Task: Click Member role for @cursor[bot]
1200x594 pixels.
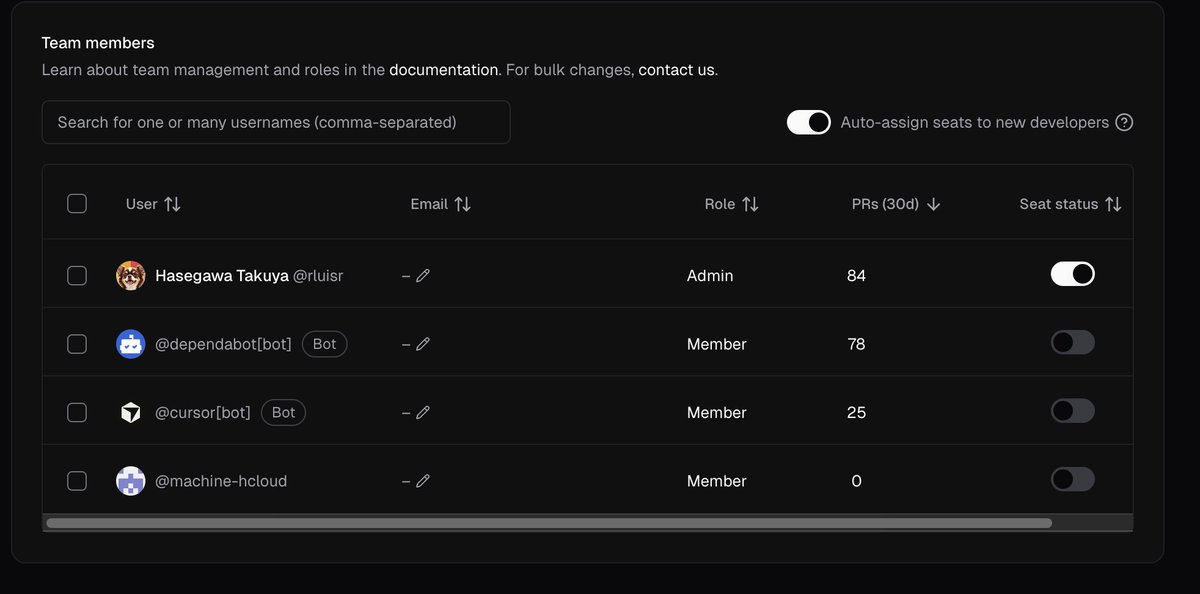Action: 717,412
